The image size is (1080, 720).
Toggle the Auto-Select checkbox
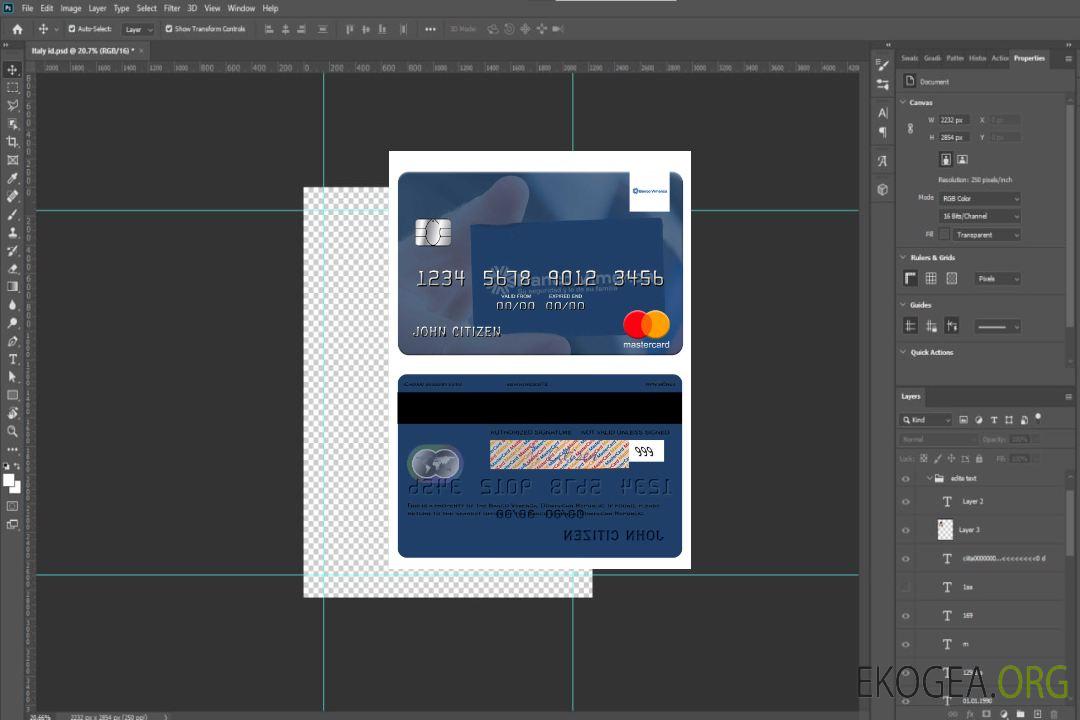point(72,29)
